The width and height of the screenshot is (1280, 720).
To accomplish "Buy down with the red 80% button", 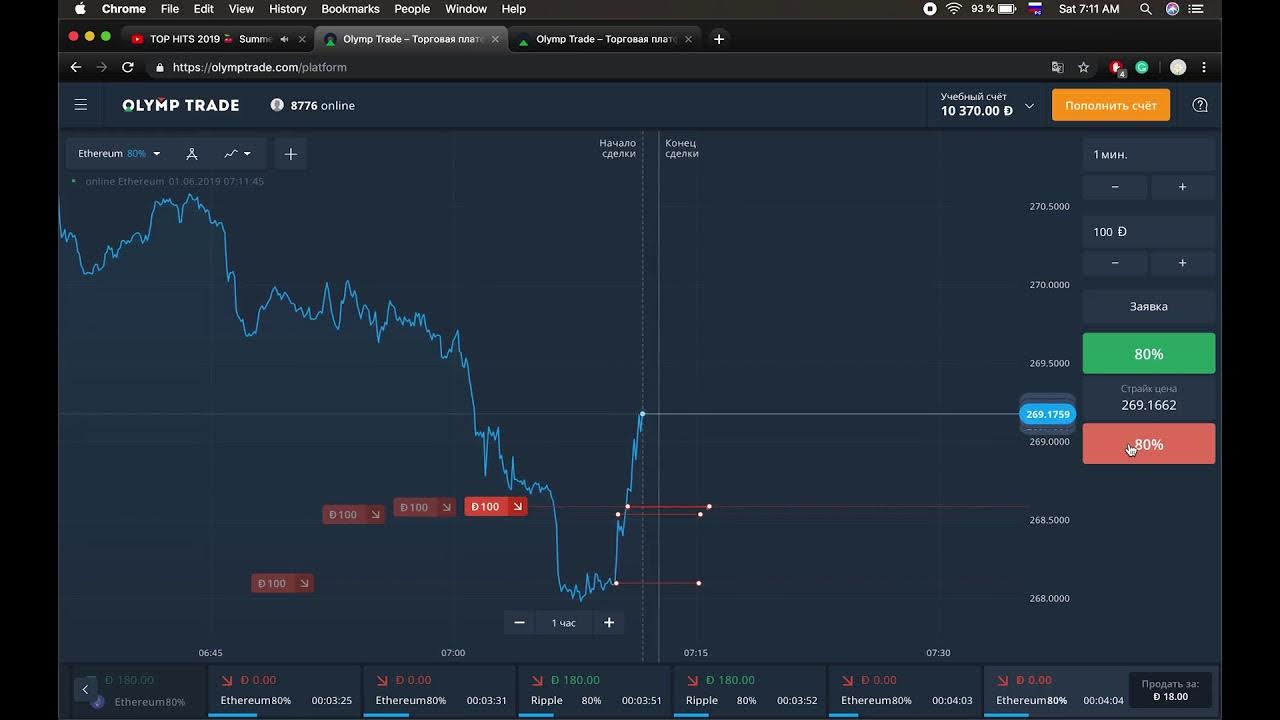I will 1149,444.
